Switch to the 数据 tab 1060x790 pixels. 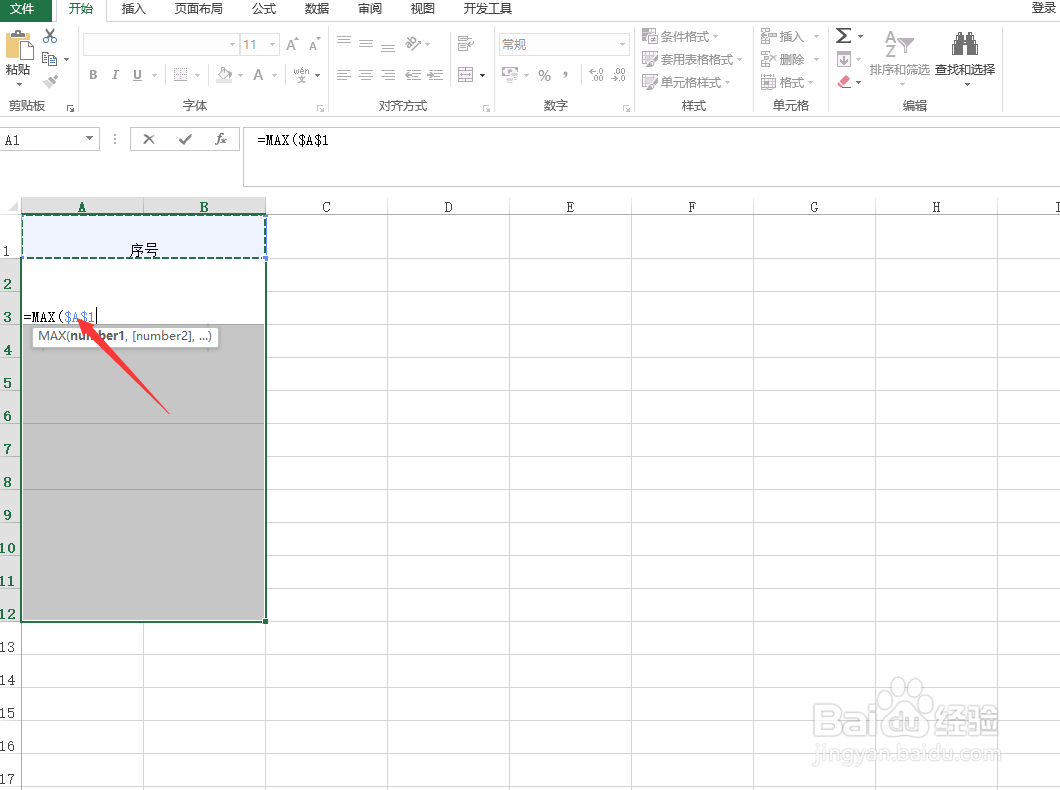coord(316,9)
